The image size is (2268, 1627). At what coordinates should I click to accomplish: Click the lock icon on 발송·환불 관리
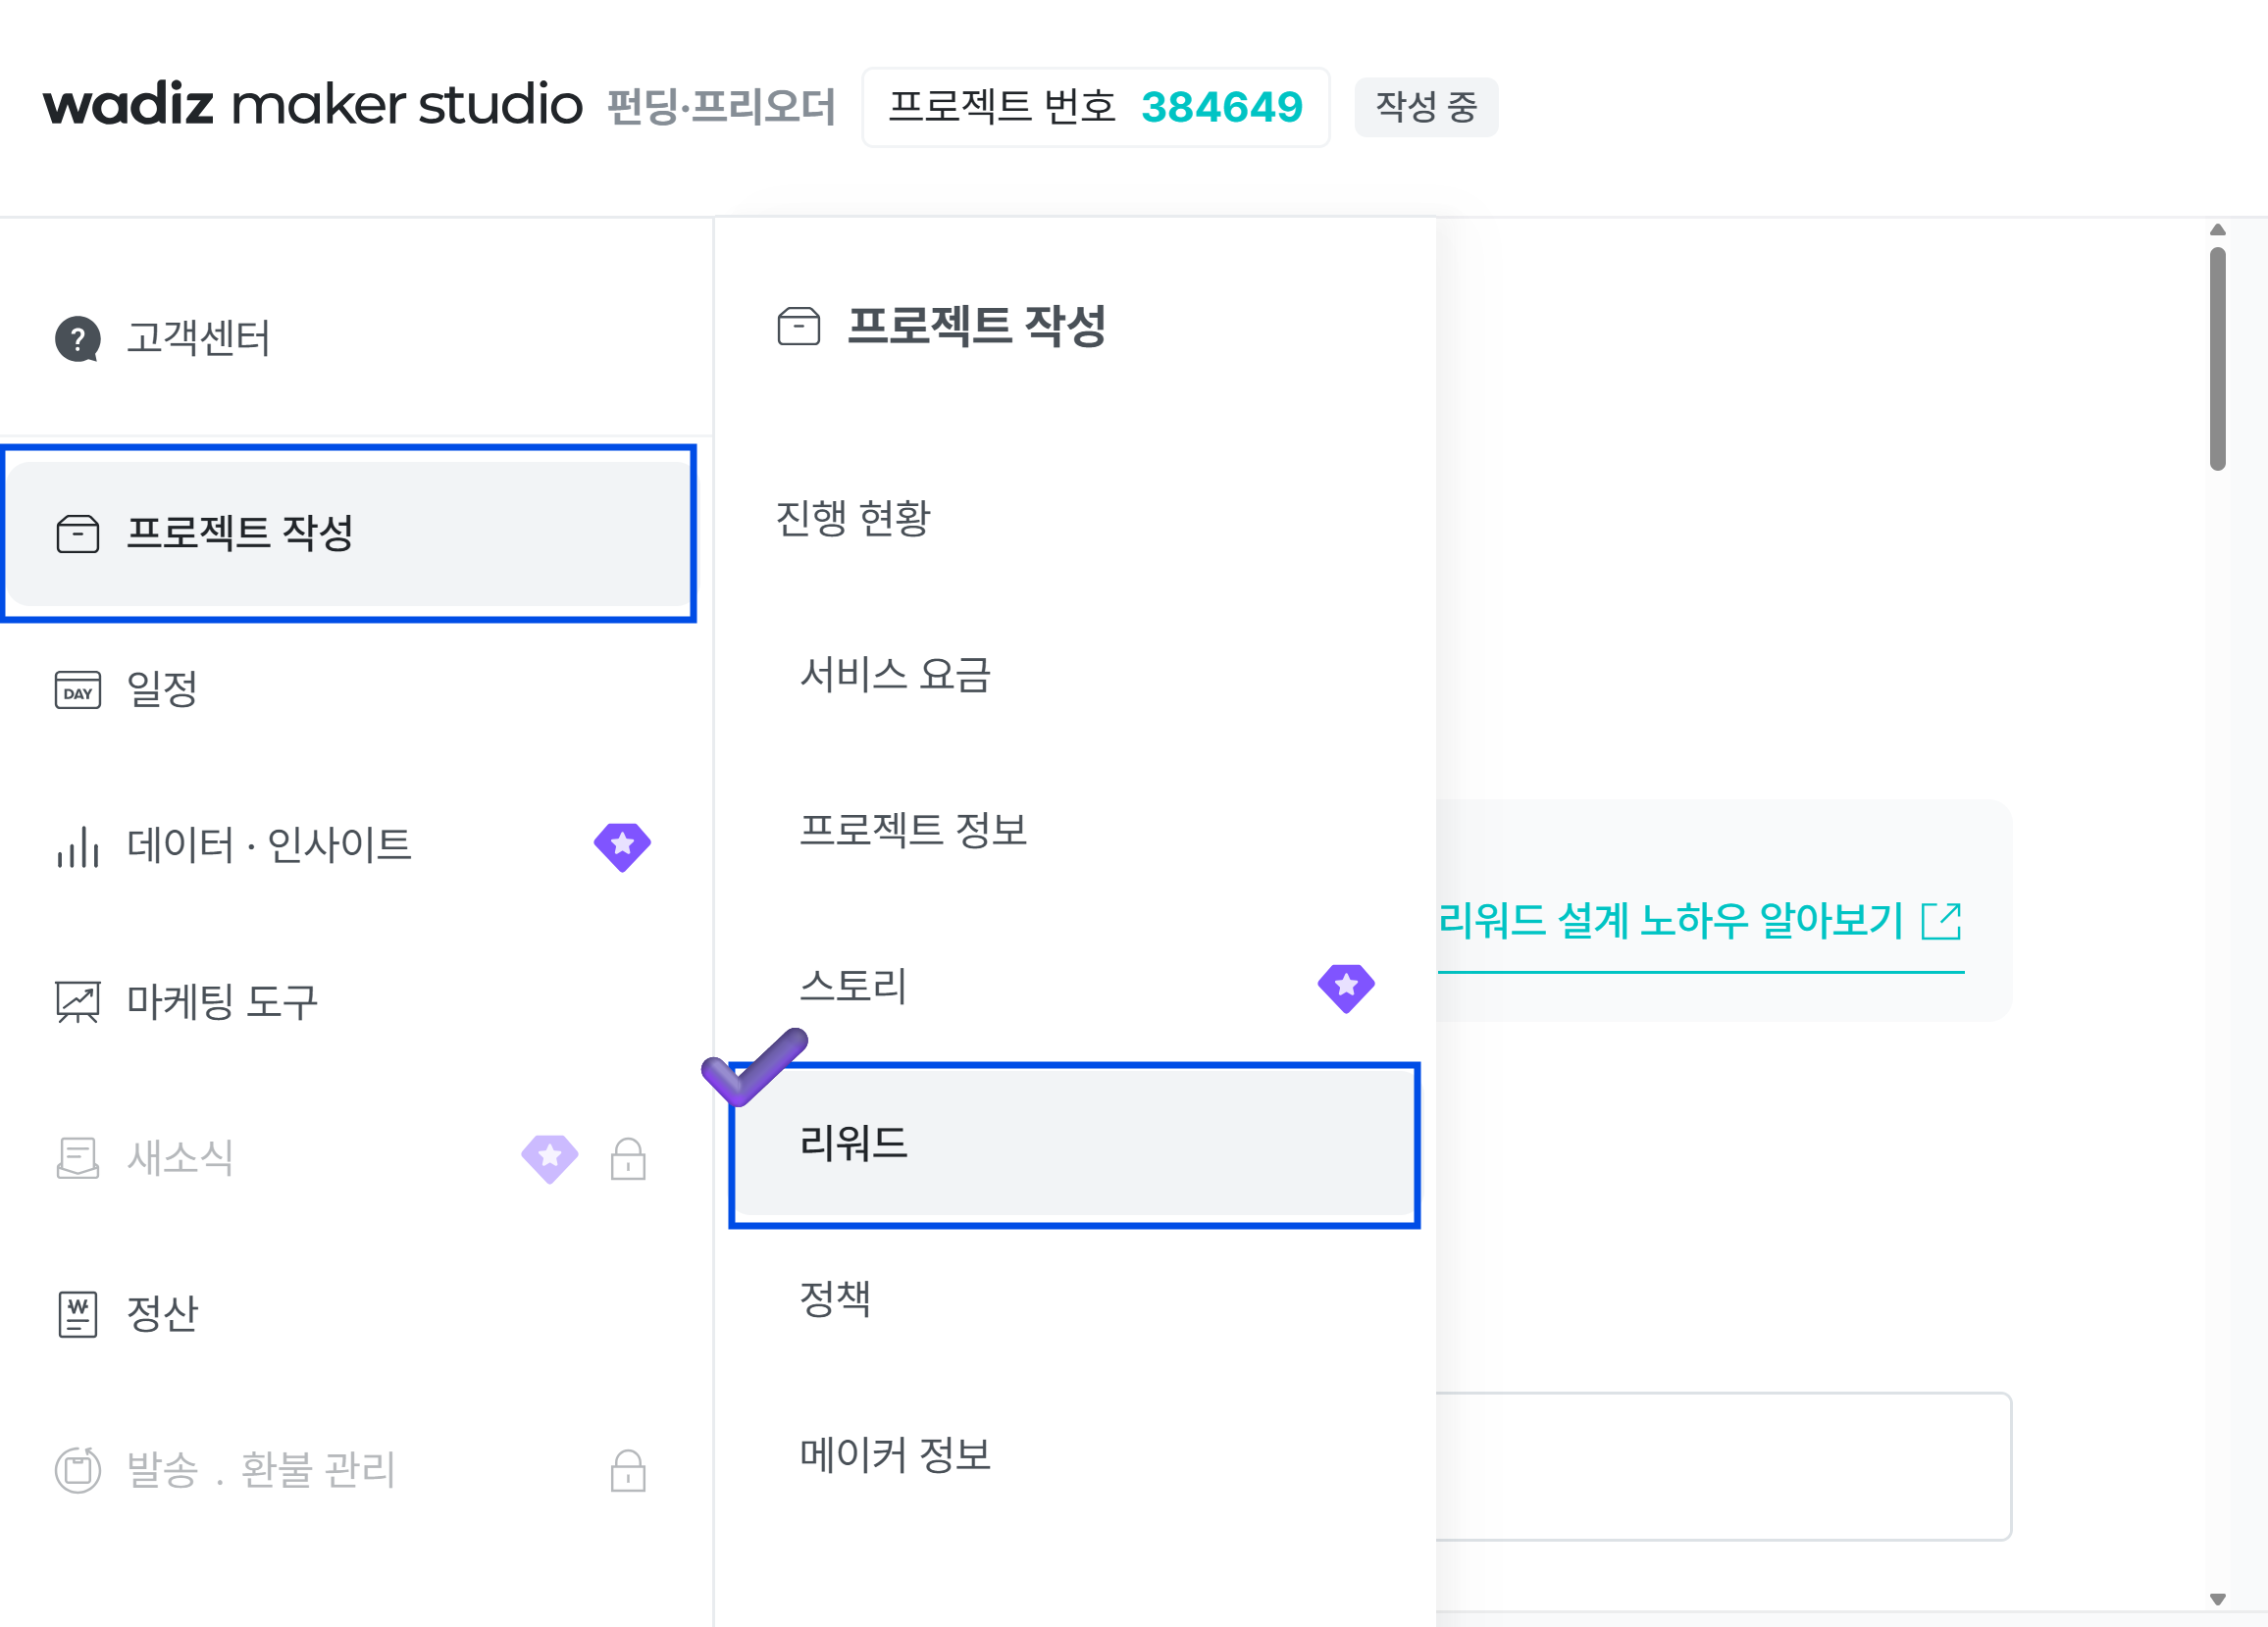628,1471
